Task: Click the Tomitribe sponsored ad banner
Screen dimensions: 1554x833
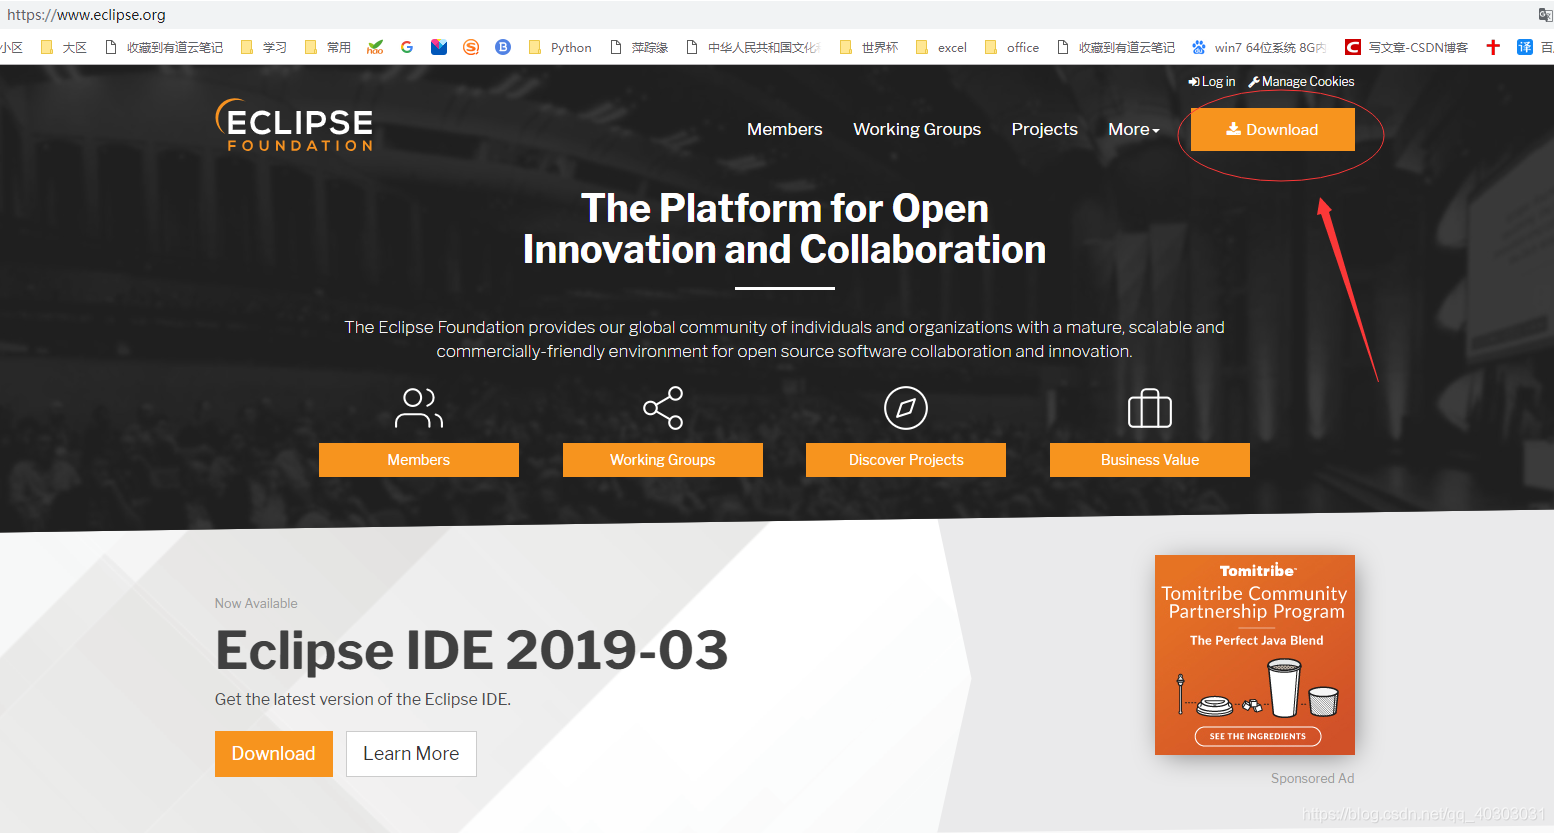Action: [x=1255, y=655]
